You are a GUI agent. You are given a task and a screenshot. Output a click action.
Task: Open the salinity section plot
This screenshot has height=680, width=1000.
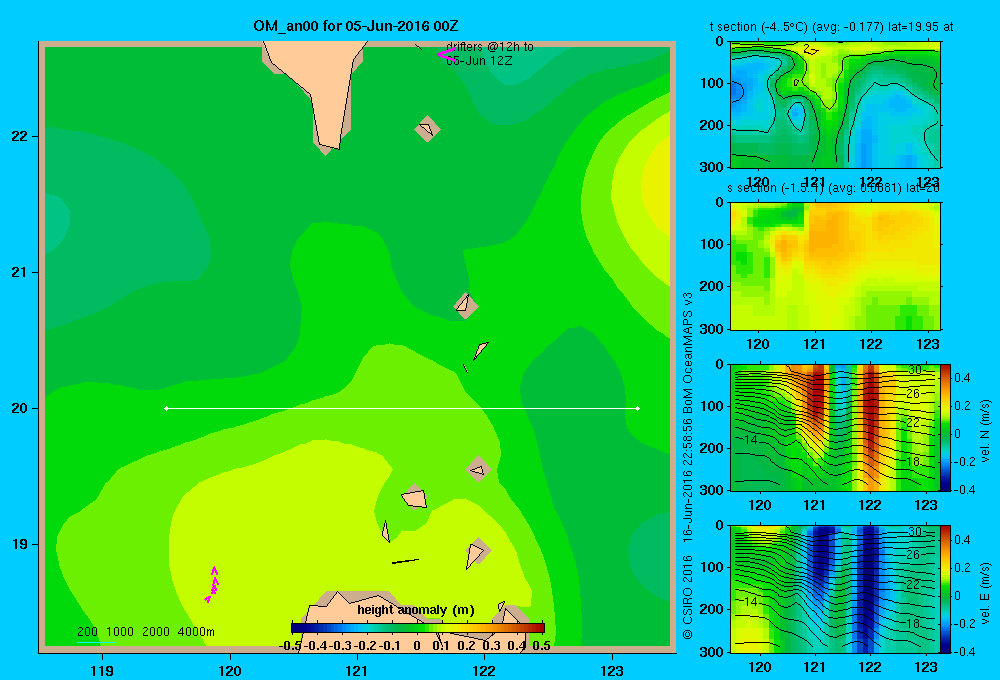pos(835,266)
